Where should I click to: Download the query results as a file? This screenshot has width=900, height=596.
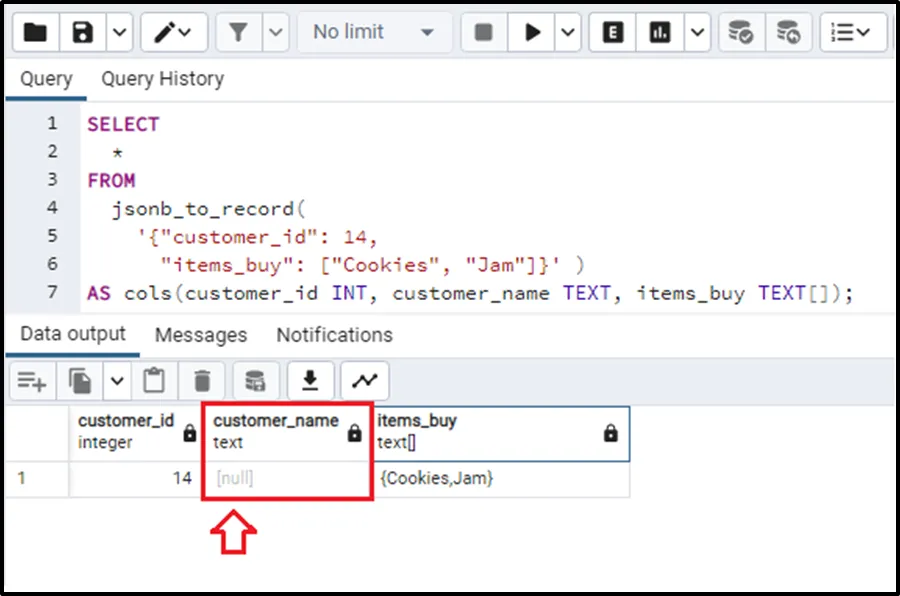pos(310,381)
